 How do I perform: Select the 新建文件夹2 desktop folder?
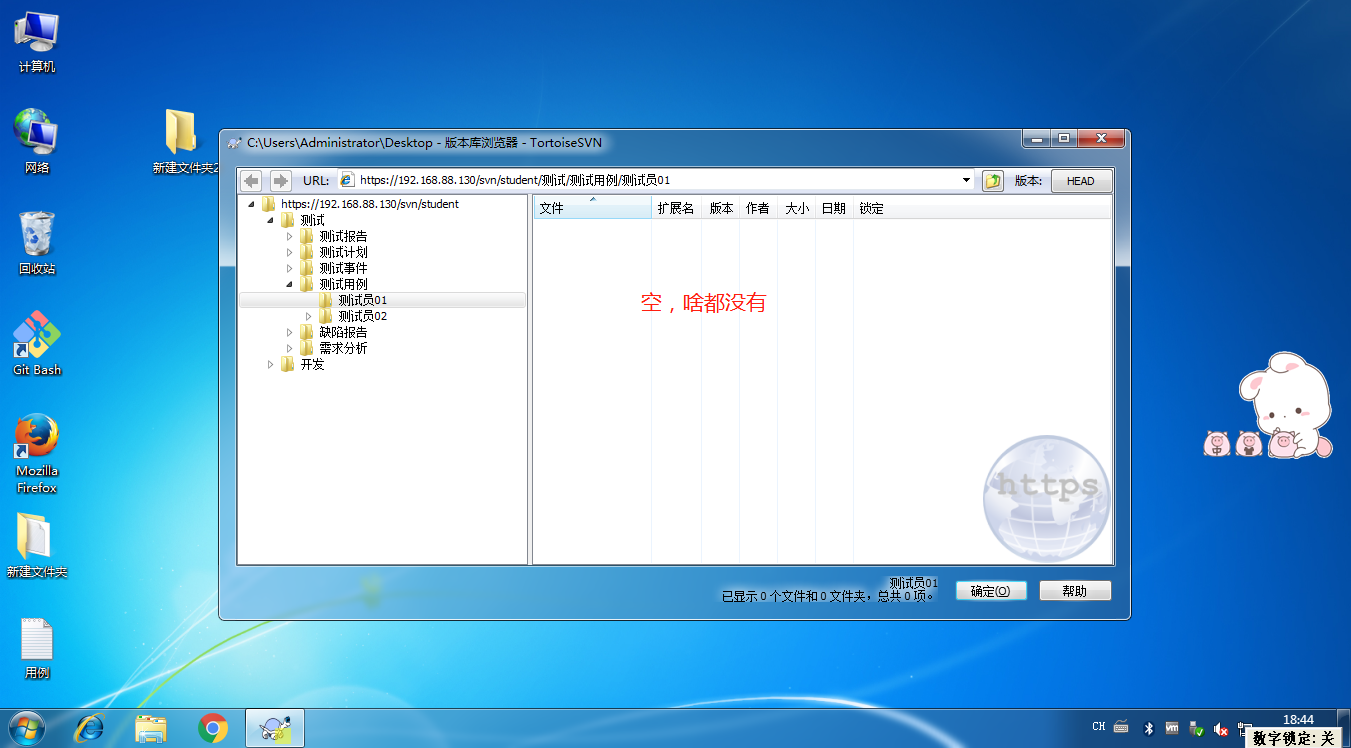coord(186,142)
